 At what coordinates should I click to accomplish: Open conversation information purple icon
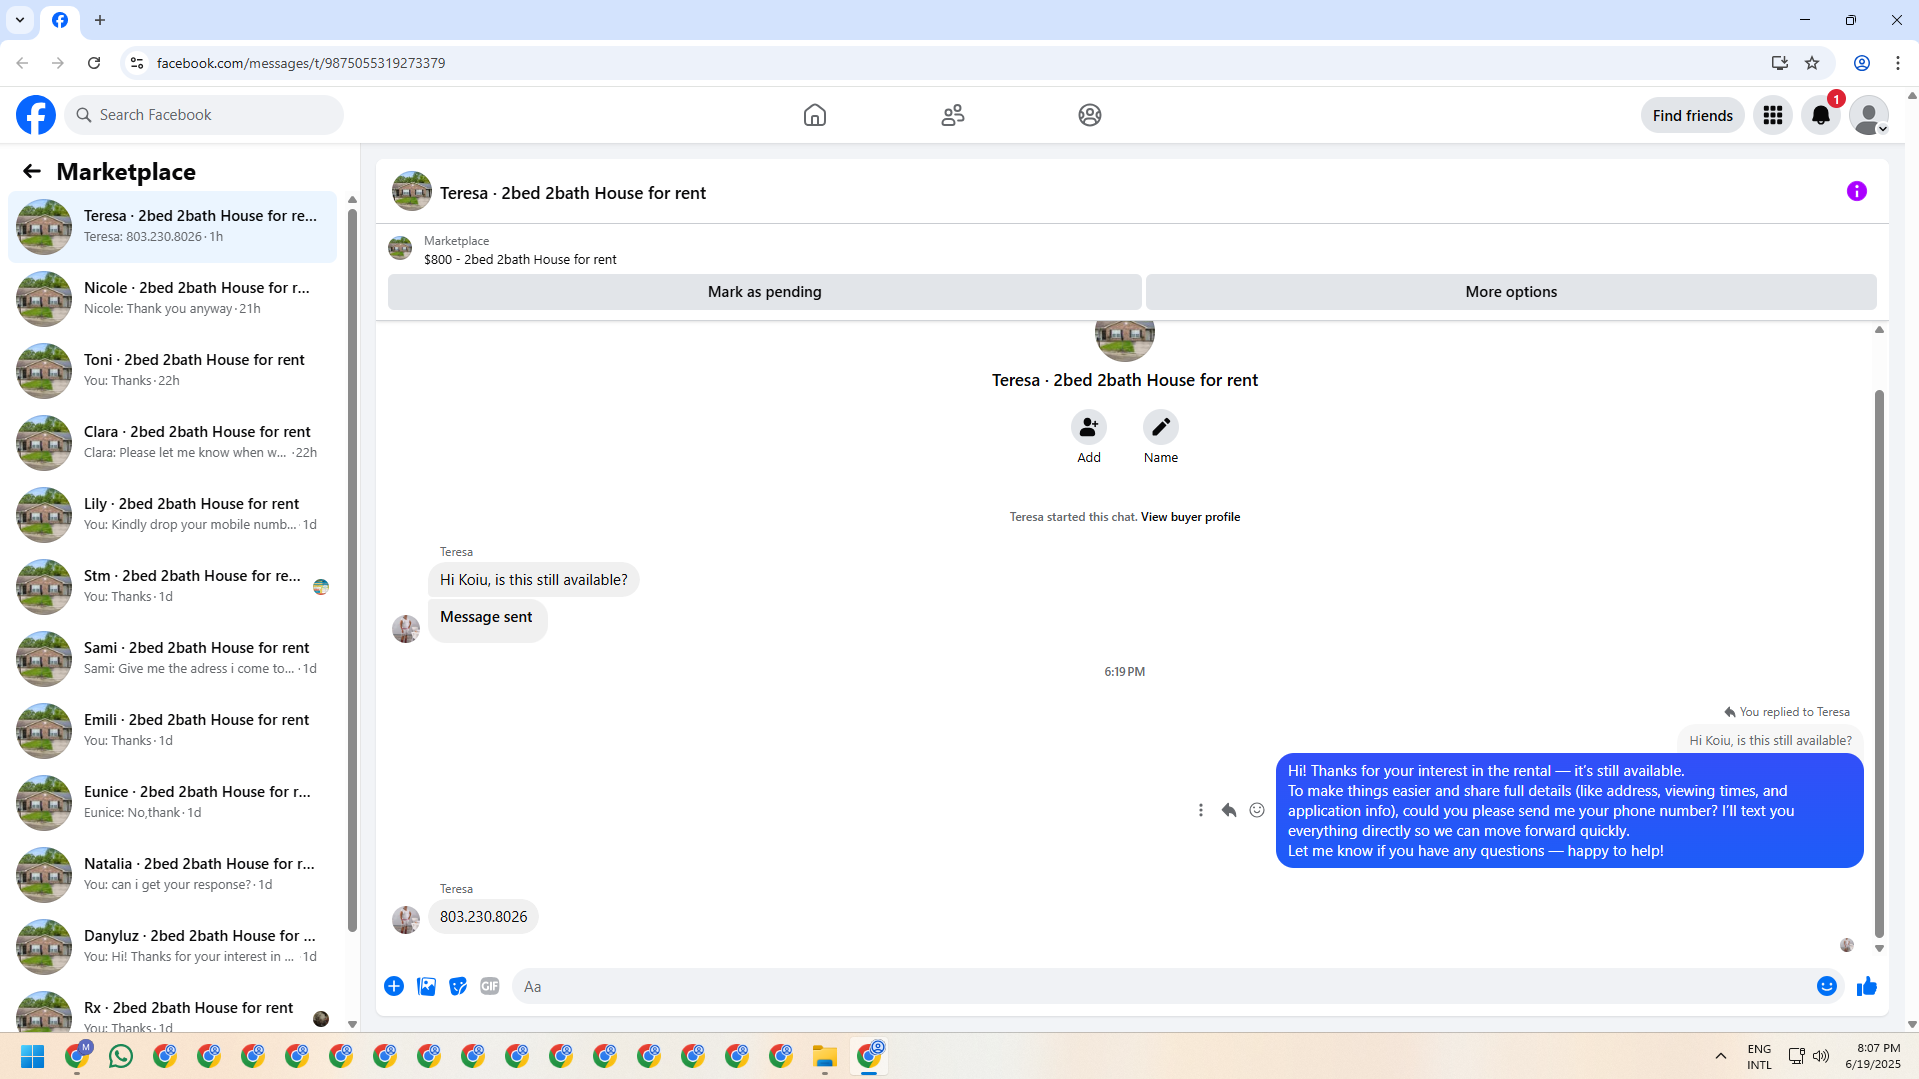1857,191
